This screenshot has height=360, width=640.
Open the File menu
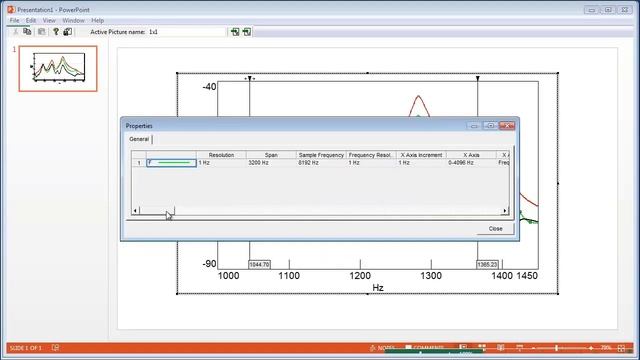pyautogui.click(x=14, y=20)
